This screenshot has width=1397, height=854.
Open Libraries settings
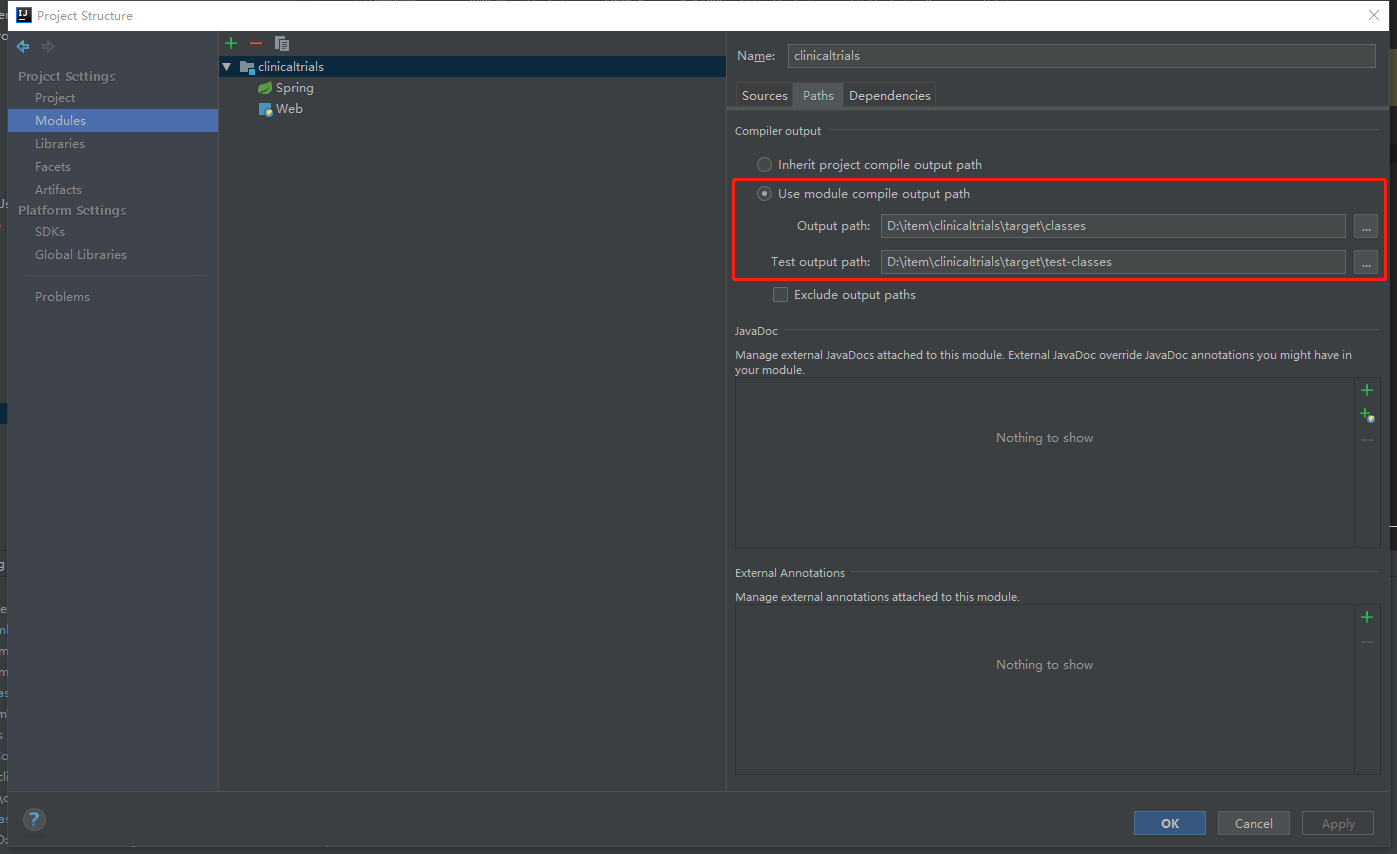pos(60,143)
